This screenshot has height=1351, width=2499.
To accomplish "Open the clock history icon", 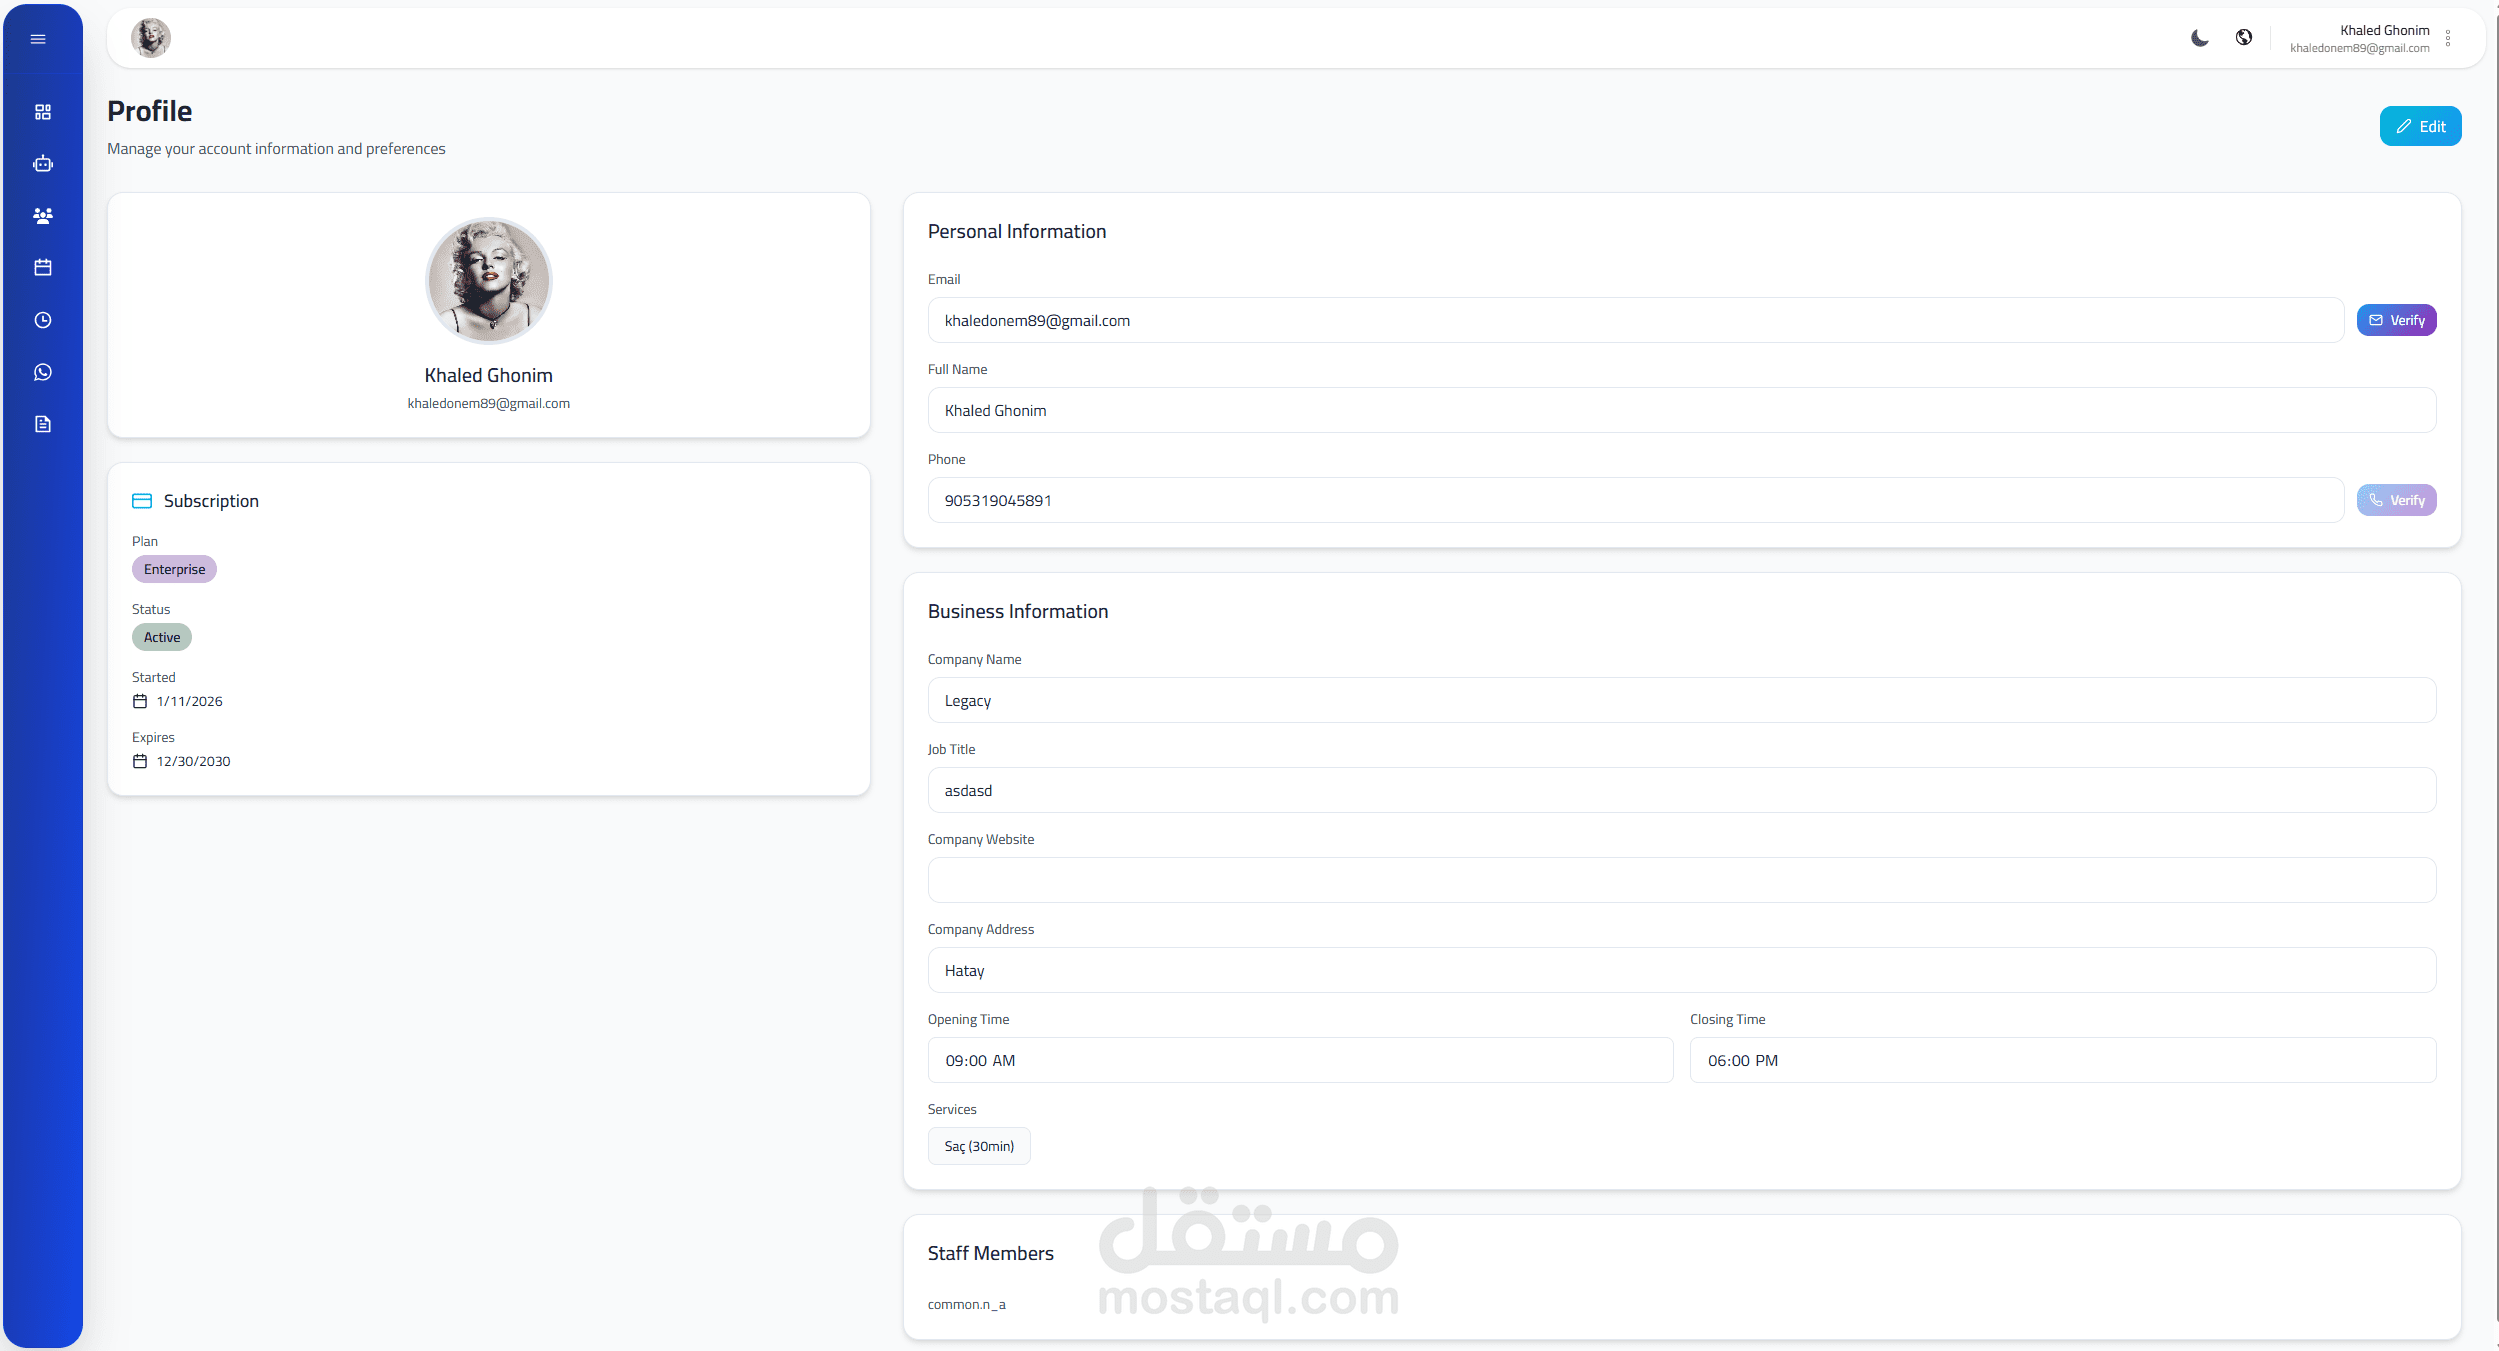I will (43, 320).
